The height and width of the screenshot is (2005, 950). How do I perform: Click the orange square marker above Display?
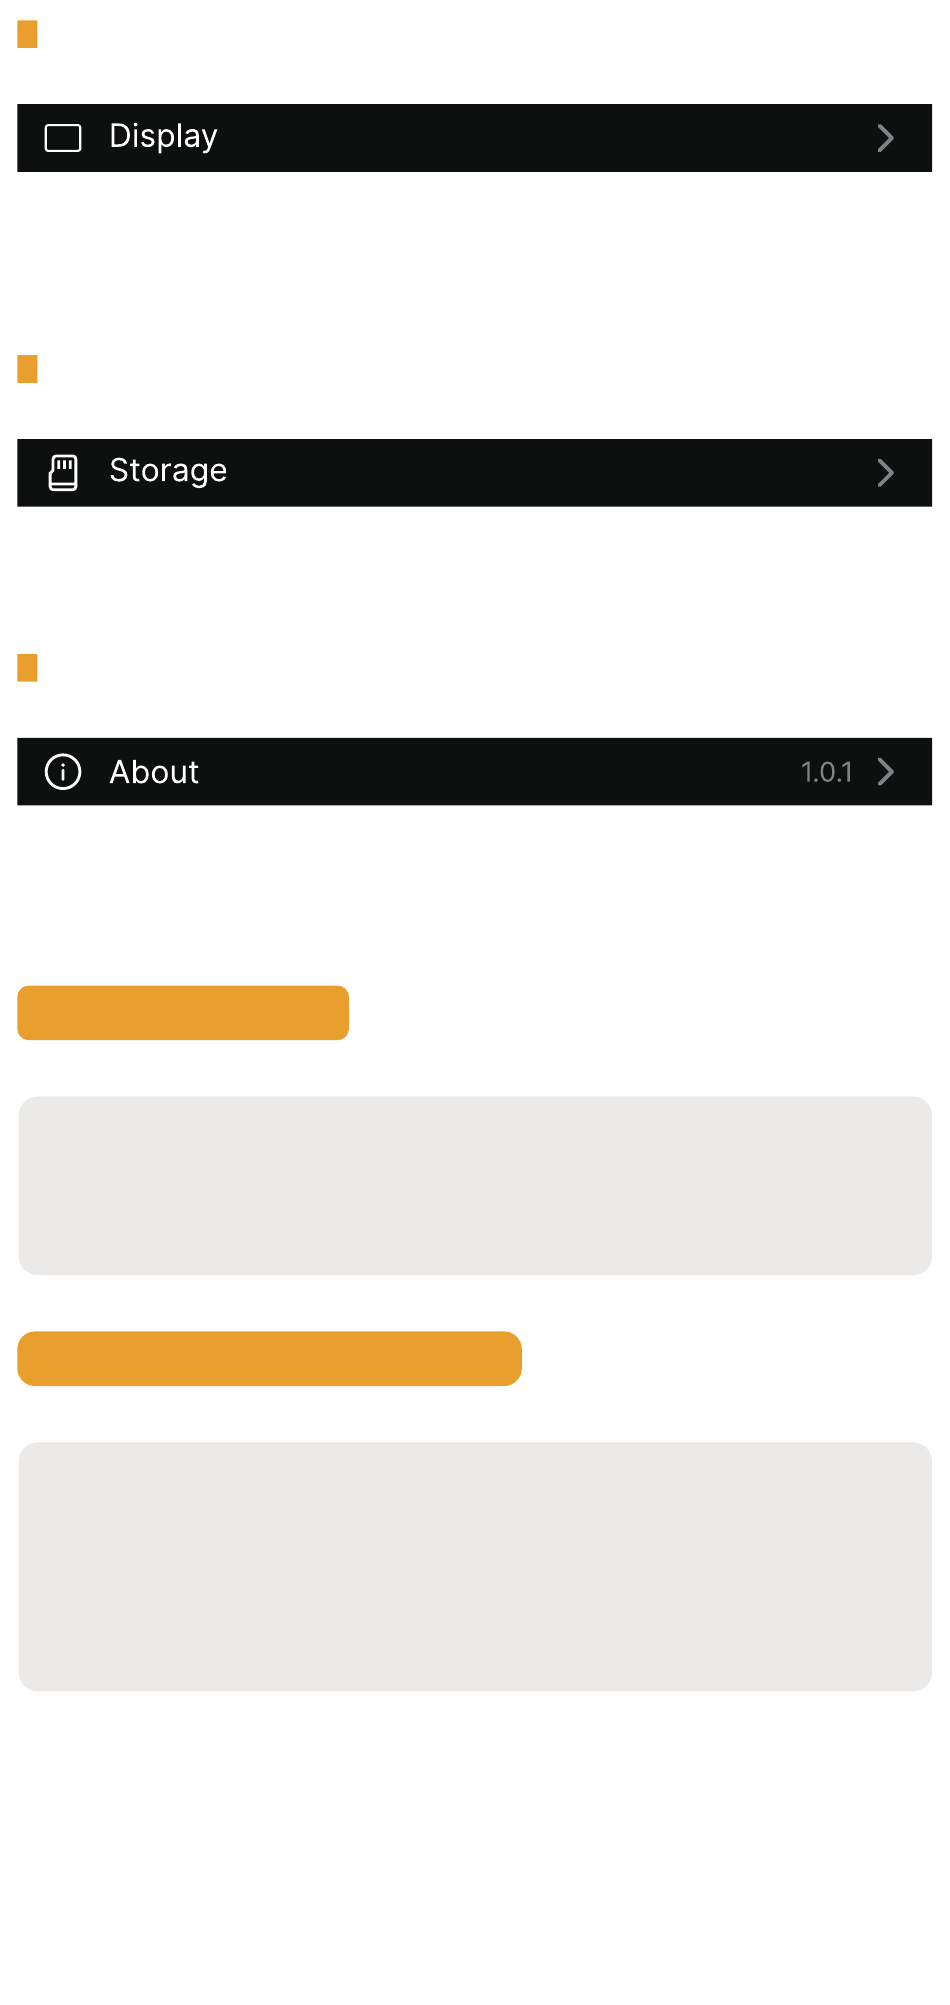pyautogui.click(x=27, y=34)
